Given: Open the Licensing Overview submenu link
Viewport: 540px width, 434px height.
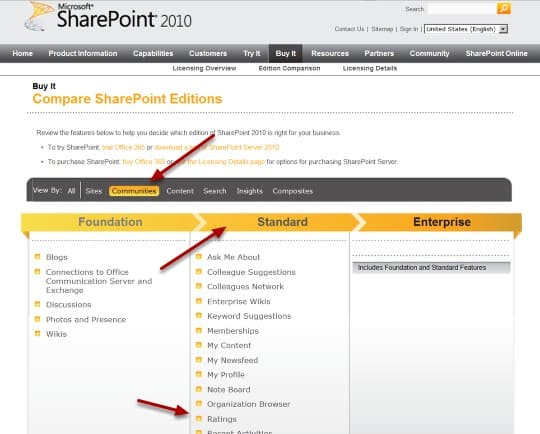Looking at the screenshot, I should [x=204, y=68].
